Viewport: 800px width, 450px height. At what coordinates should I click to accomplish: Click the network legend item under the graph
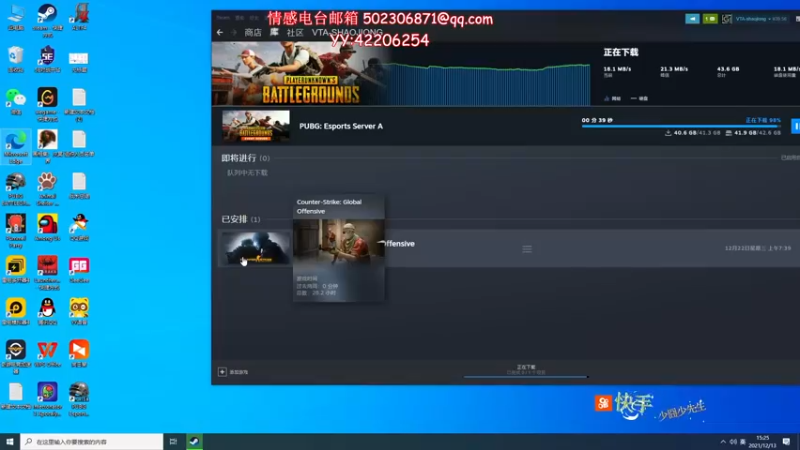click(612, 98)
